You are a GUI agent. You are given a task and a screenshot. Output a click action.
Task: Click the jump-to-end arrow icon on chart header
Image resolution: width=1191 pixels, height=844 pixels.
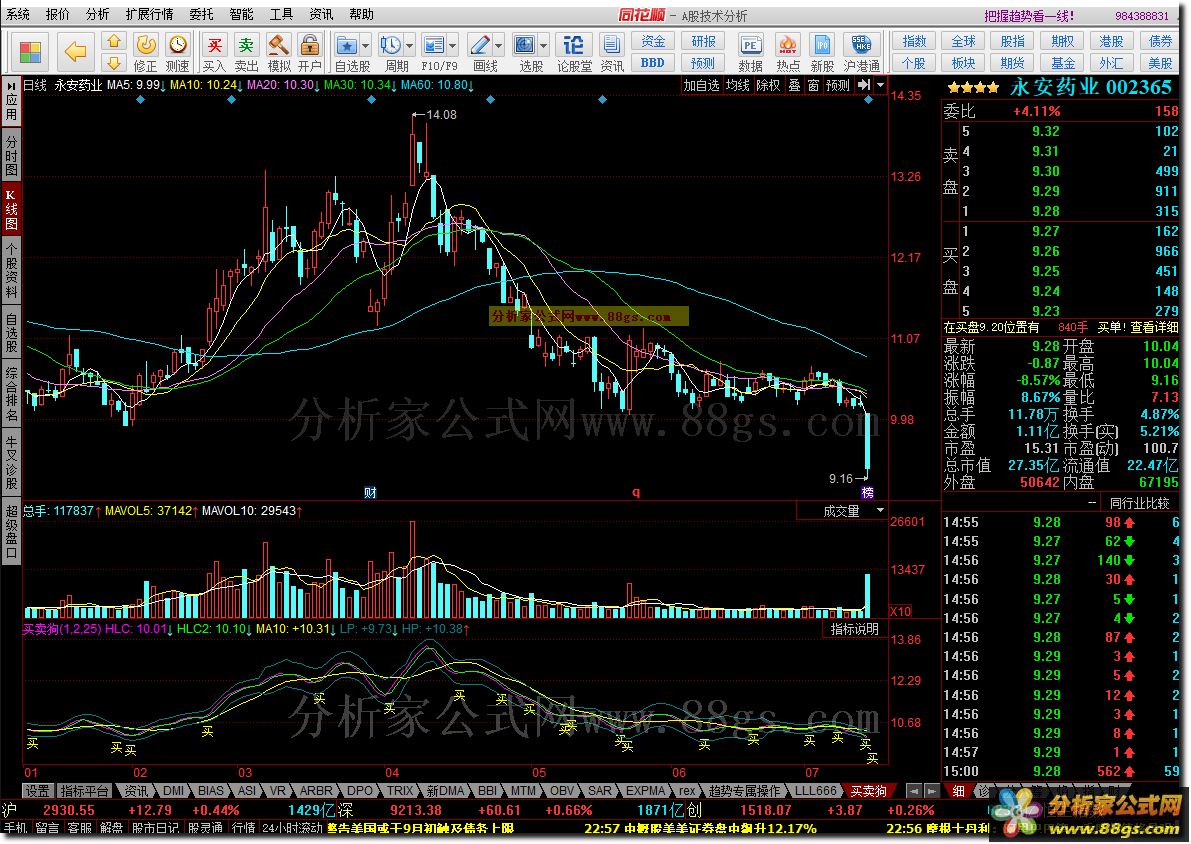pyautogui.click(x=864, y=85)
